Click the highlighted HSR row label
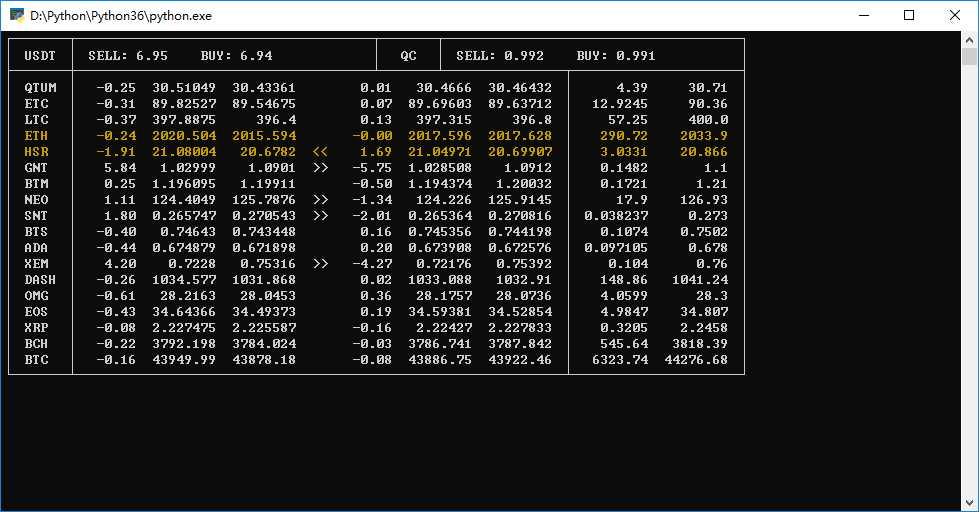This screenshot has height=512, width=979. point(36,152)
